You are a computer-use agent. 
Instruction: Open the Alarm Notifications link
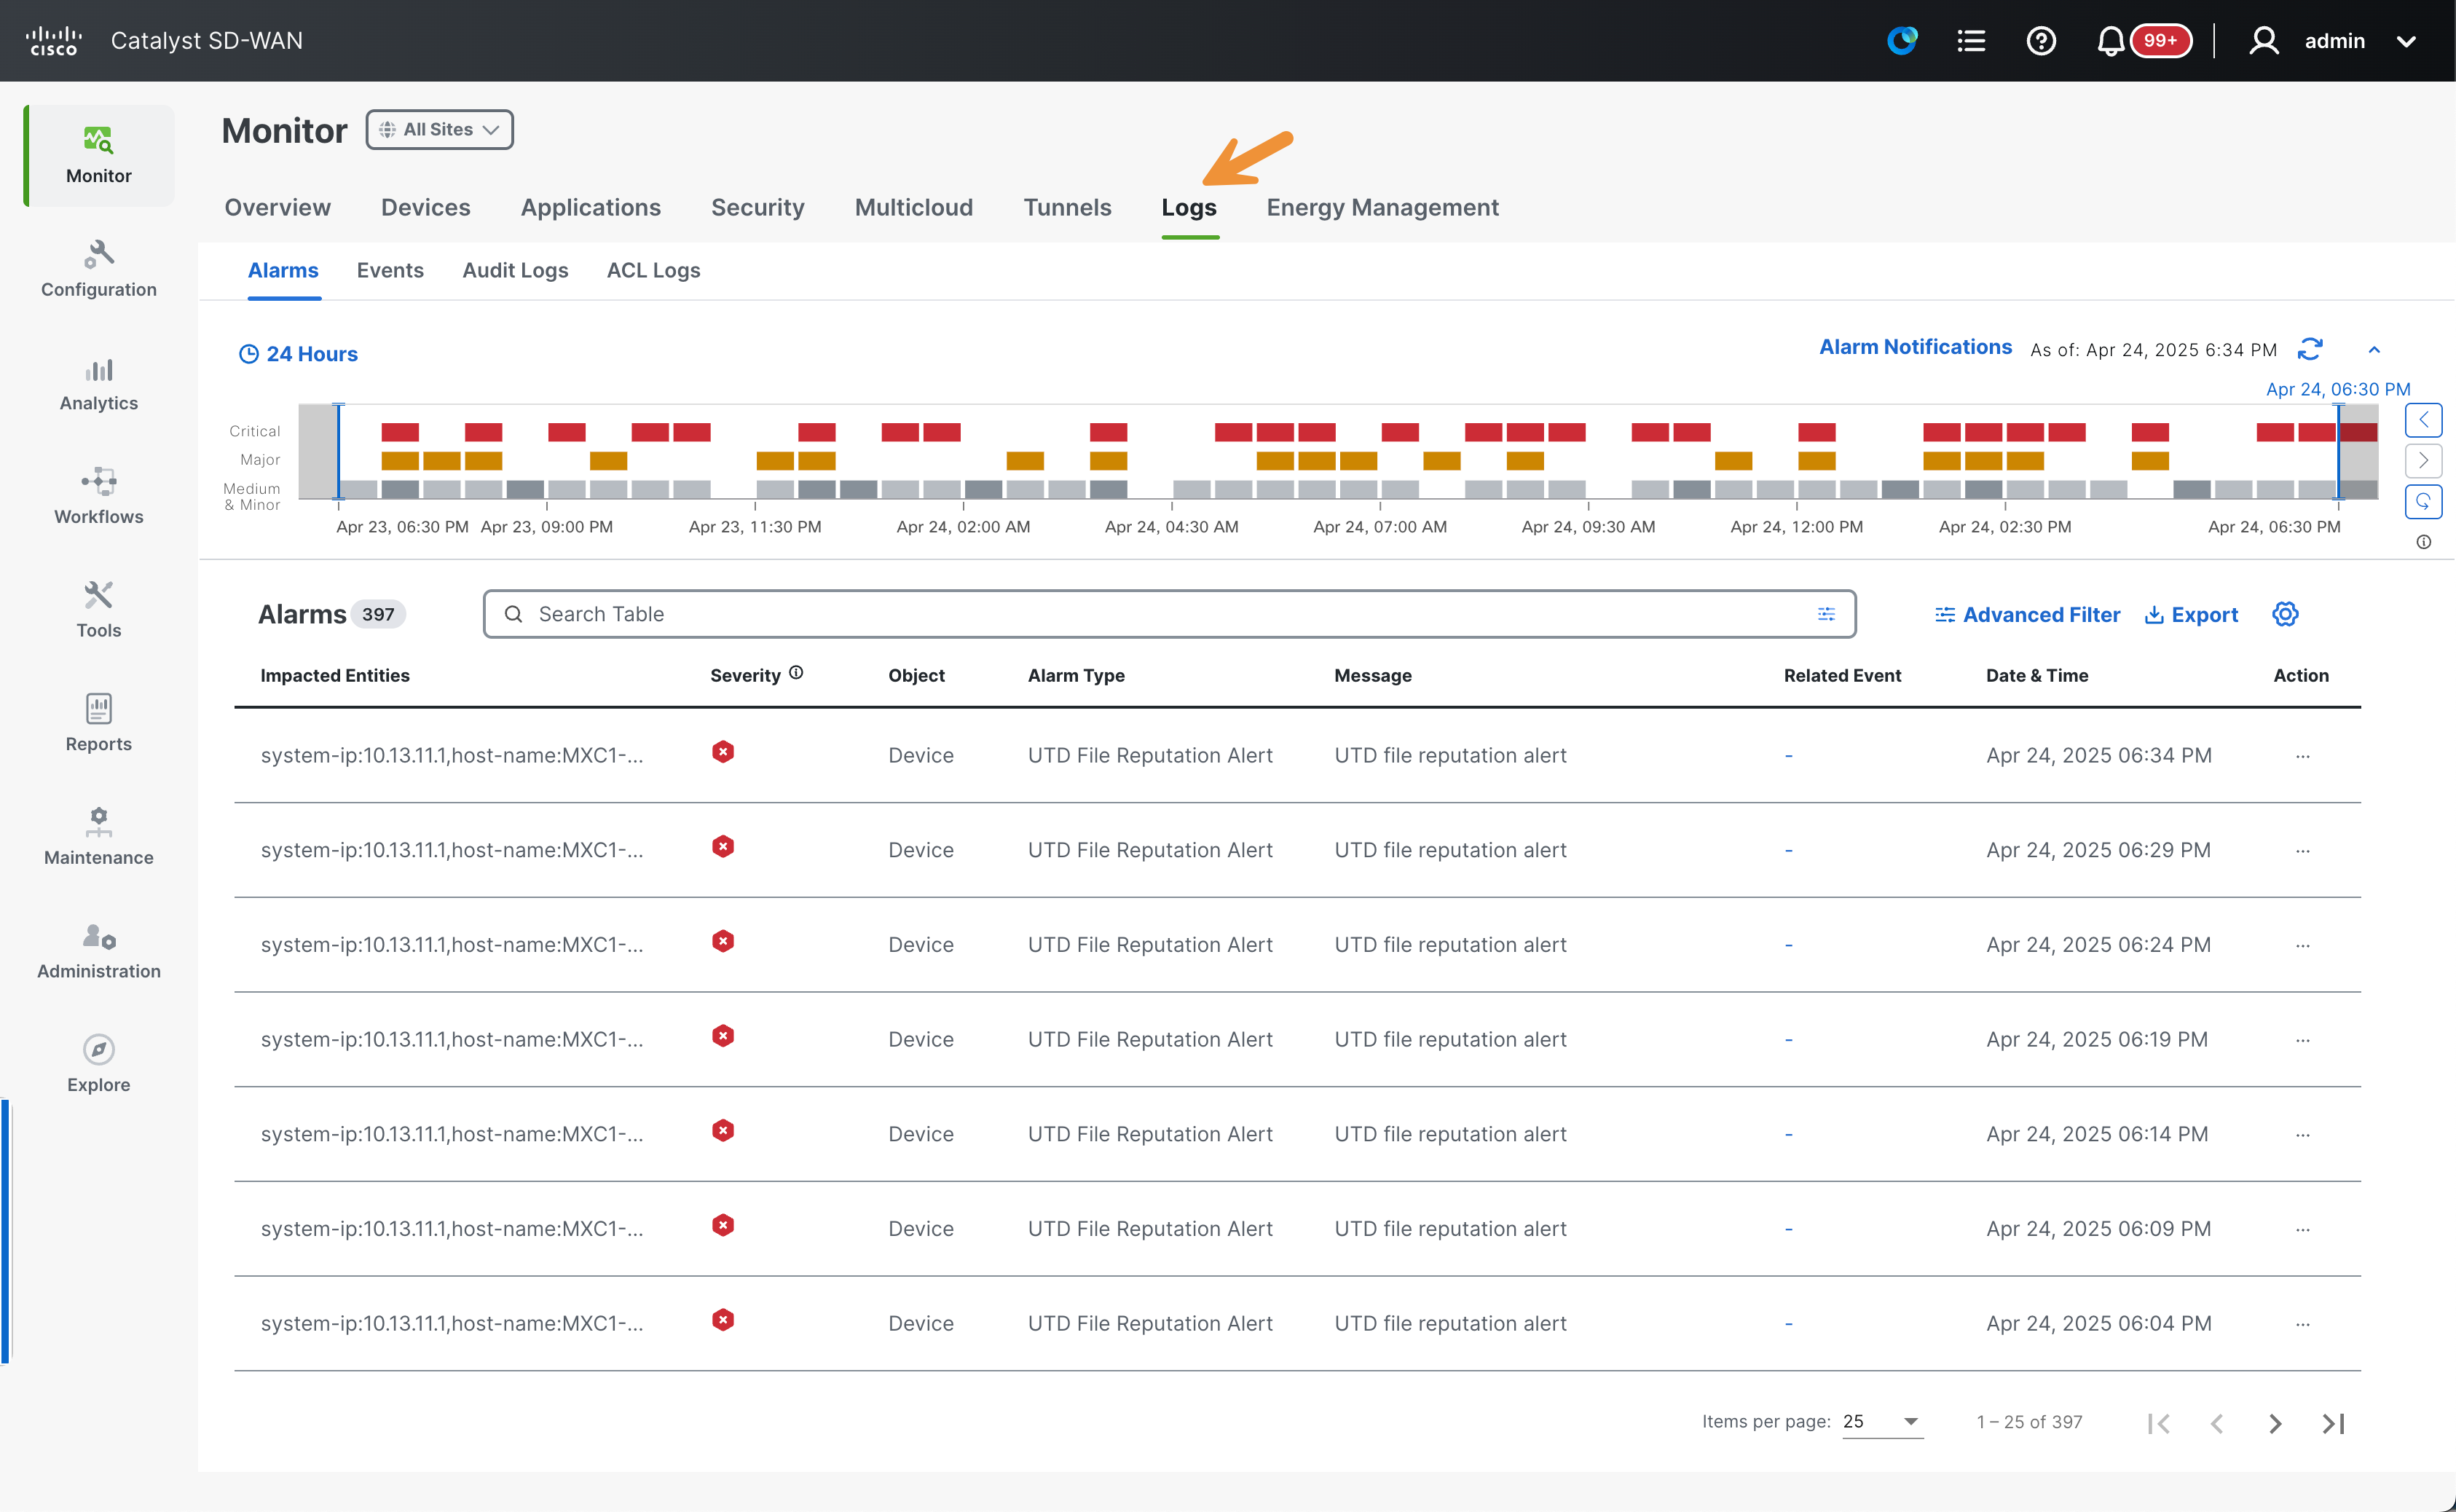tap(1915, 347)
